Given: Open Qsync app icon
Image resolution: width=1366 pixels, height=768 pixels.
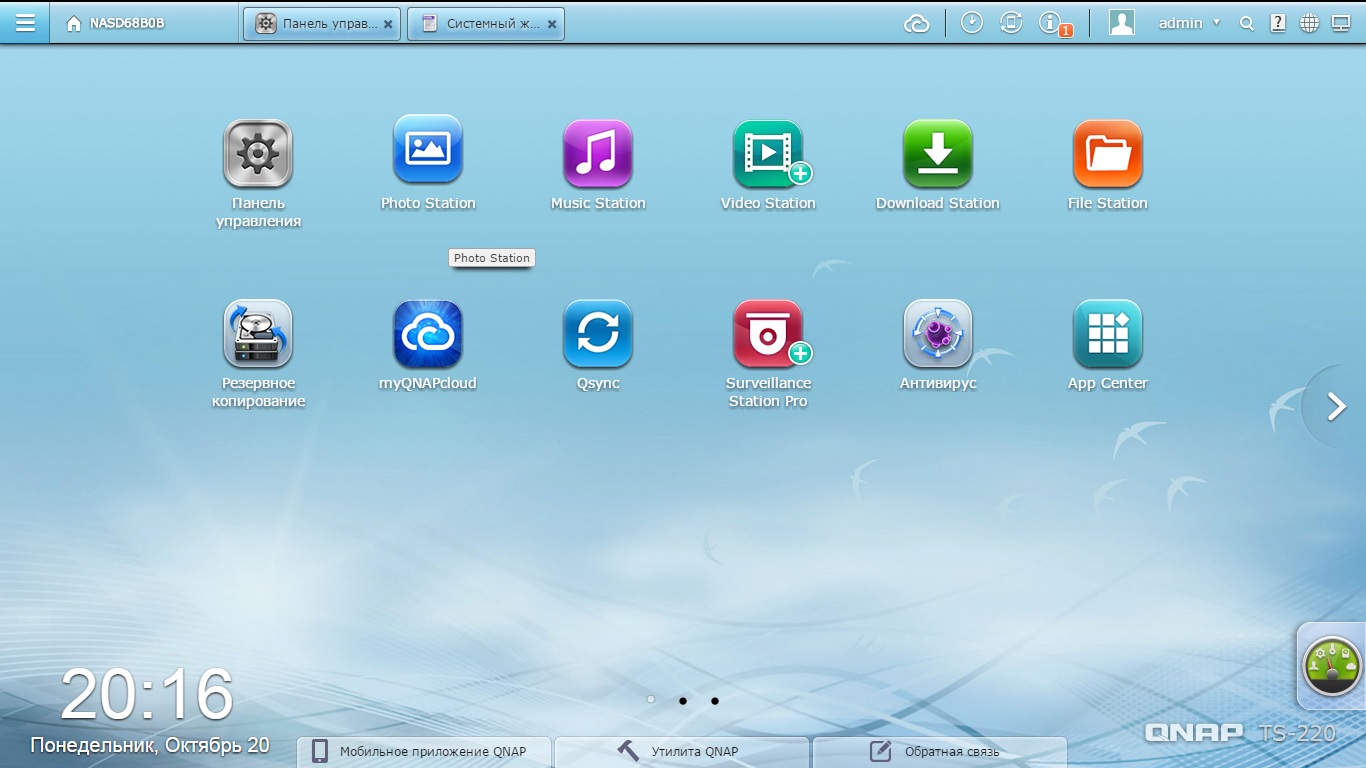Looking at the screenshot, I should pos(598,334).
